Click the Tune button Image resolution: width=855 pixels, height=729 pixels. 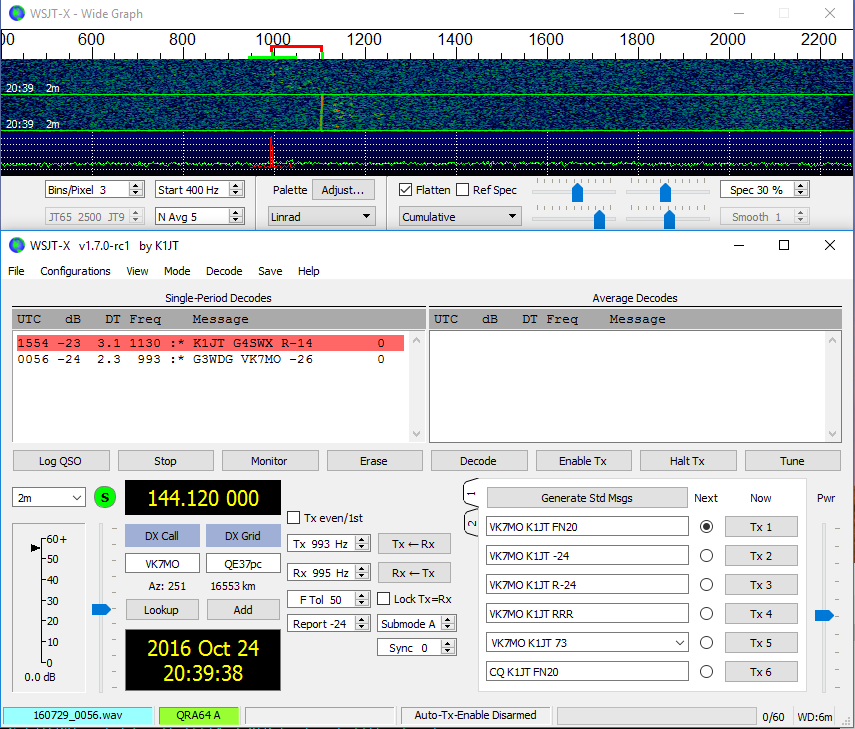pos(792,461)
